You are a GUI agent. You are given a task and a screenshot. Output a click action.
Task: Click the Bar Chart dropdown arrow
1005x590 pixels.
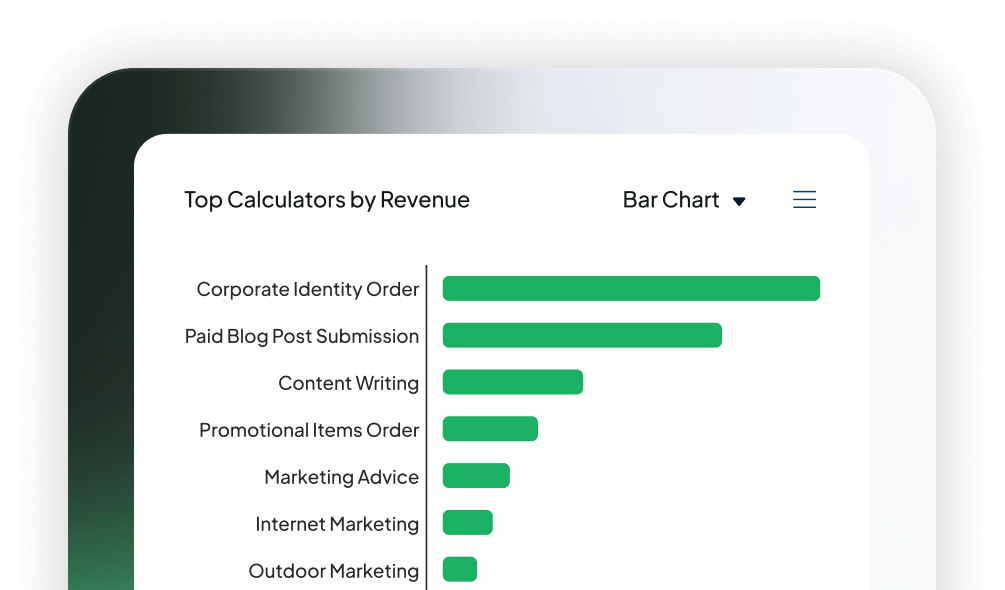[739, 201]
